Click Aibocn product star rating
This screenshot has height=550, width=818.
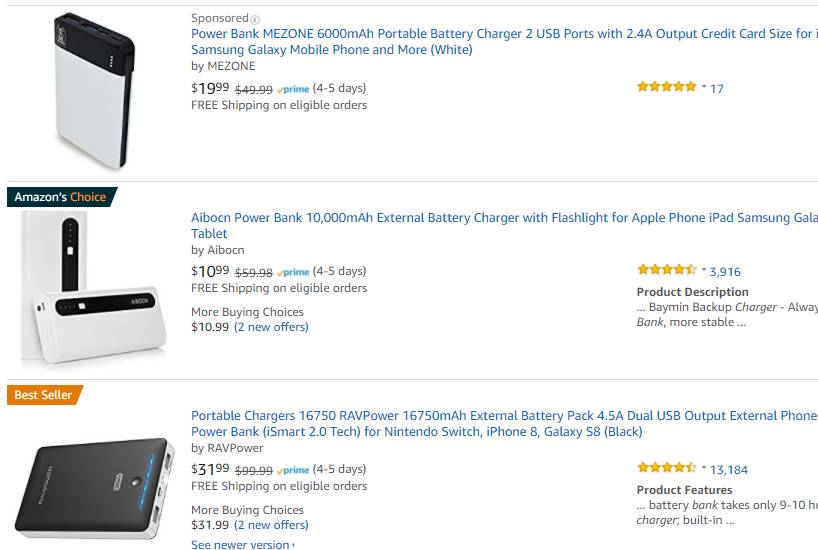[666, 270]
